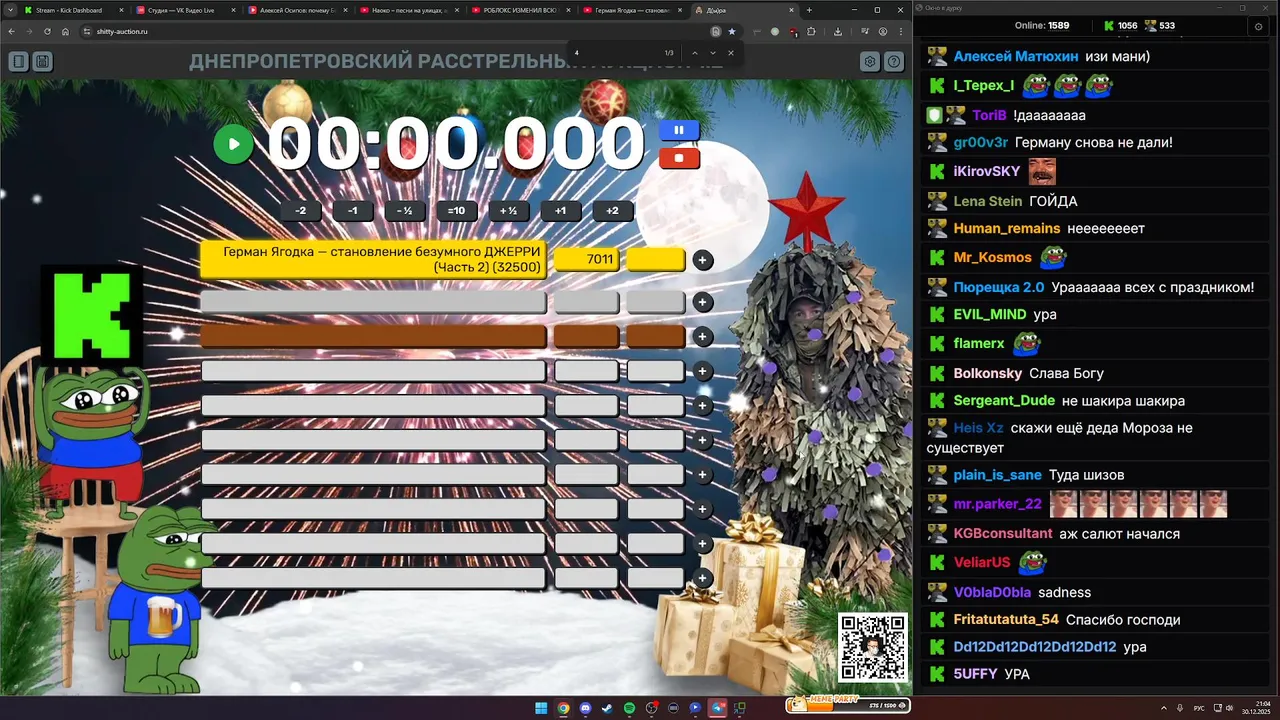Switch to the Алексей Осипов browser tab

297,10
